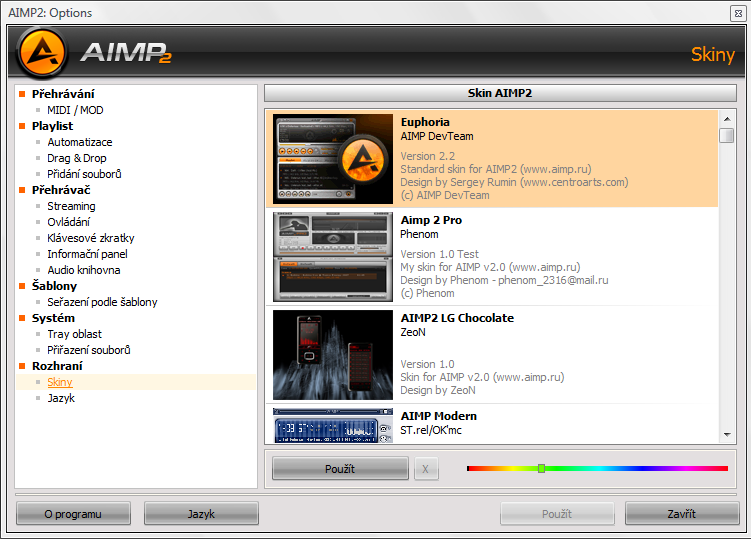
Task: Click the Jazyk bottom button
Action: point(201,514)
